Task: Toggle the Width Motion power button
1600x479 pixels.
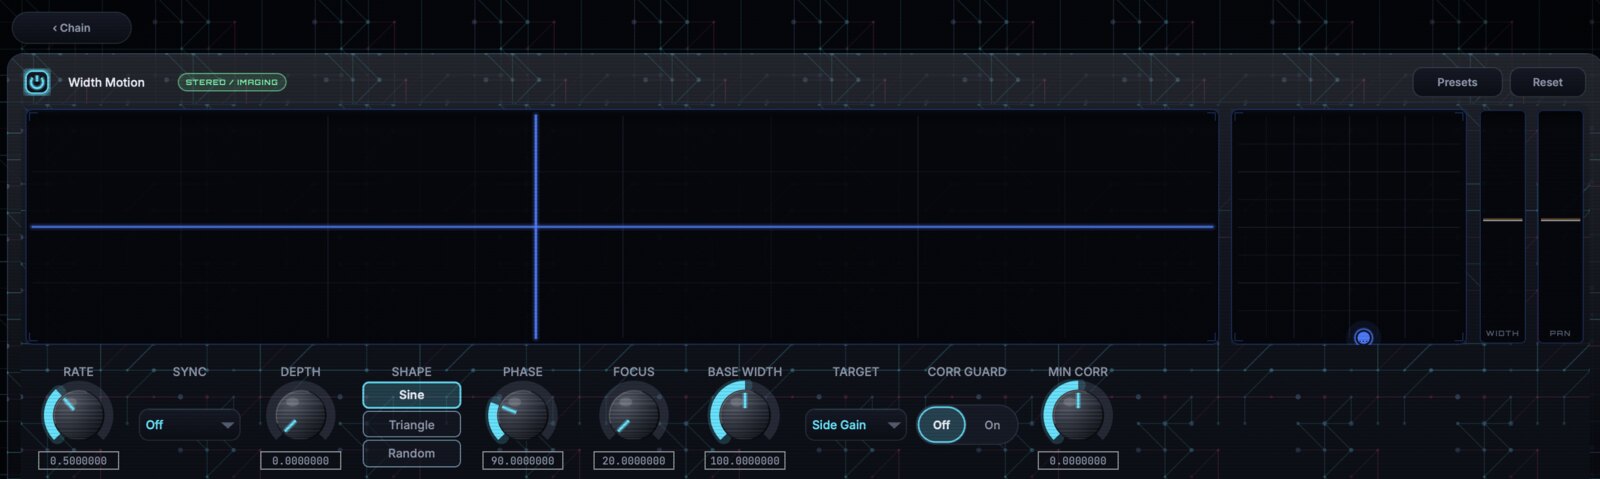Action: pos(37,82)
